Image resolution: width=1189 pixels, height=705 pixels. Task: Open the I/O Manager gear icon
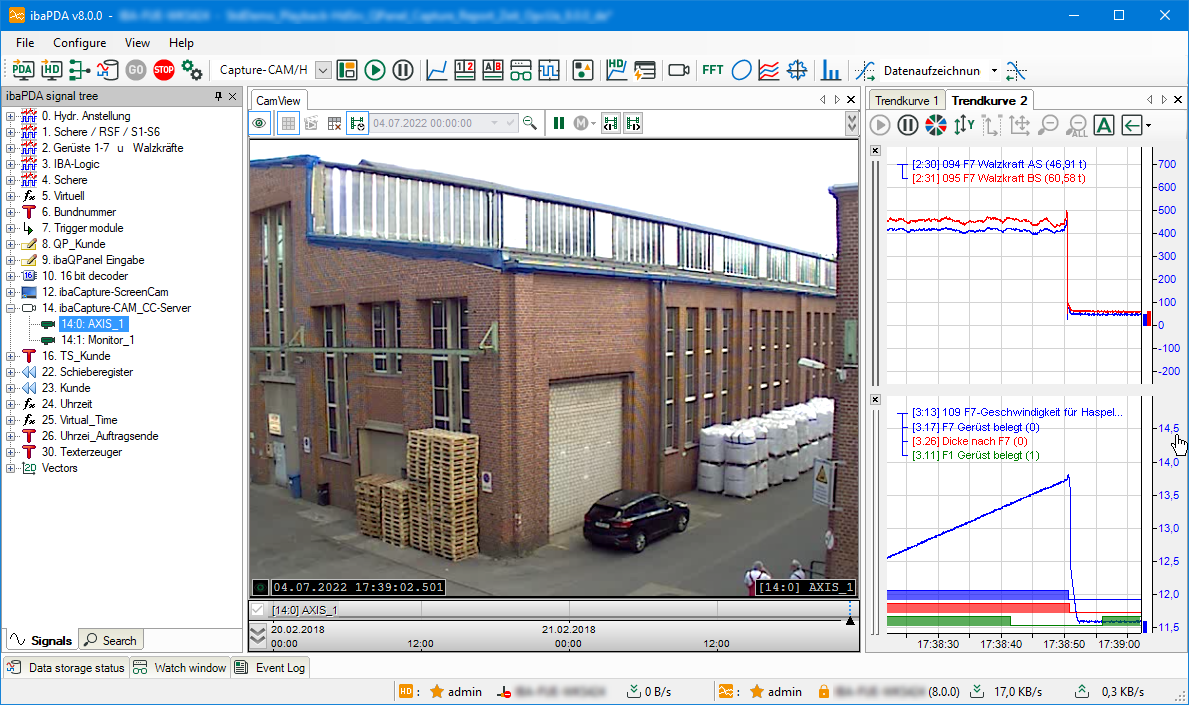pyautogui.click(x=192, y=70)
